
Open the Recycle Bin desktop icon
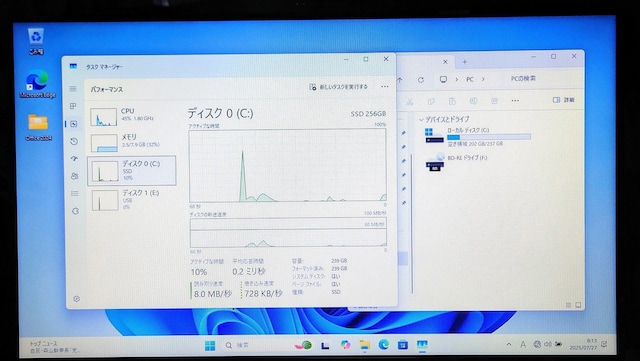pyautogui.click(x=36, y=41)
